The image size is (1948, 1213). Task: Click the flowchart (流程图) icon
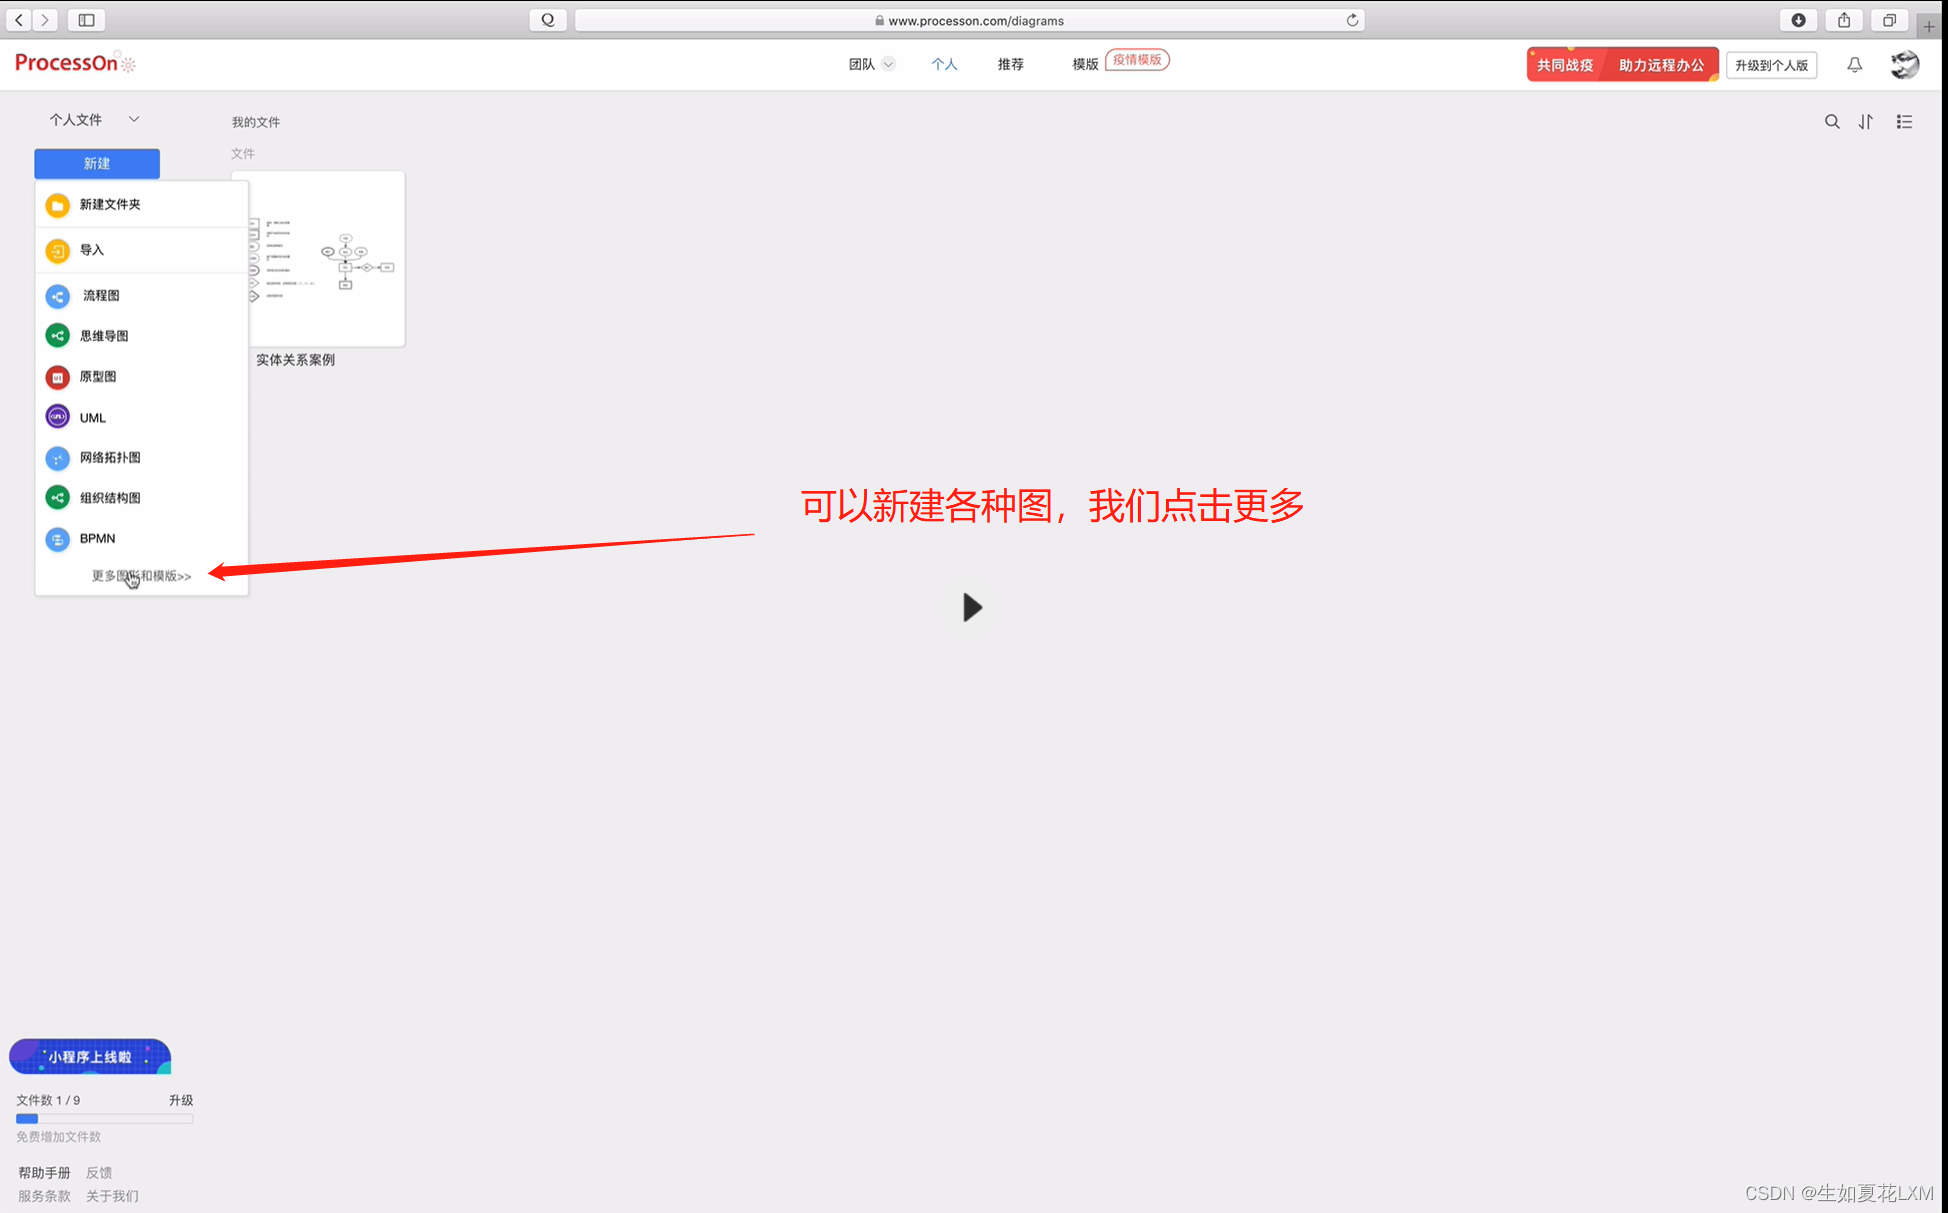click(x=58, y=296)
